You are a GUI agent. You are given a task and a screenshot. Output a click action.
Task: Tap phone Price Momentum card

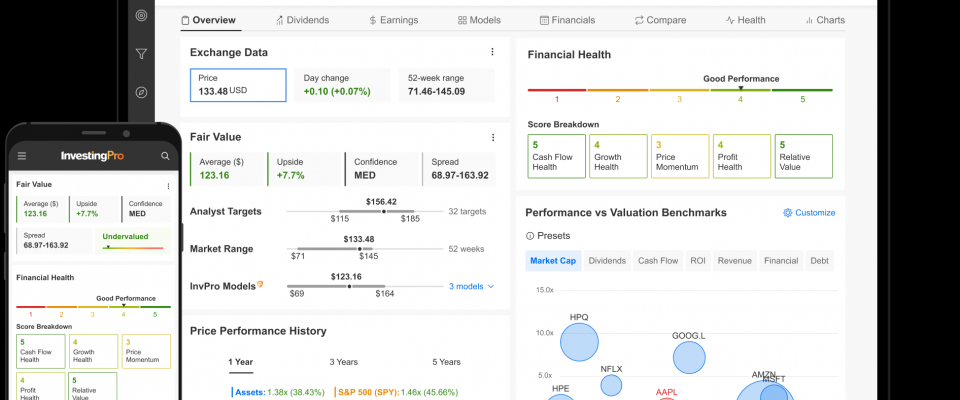coord(146,352)
